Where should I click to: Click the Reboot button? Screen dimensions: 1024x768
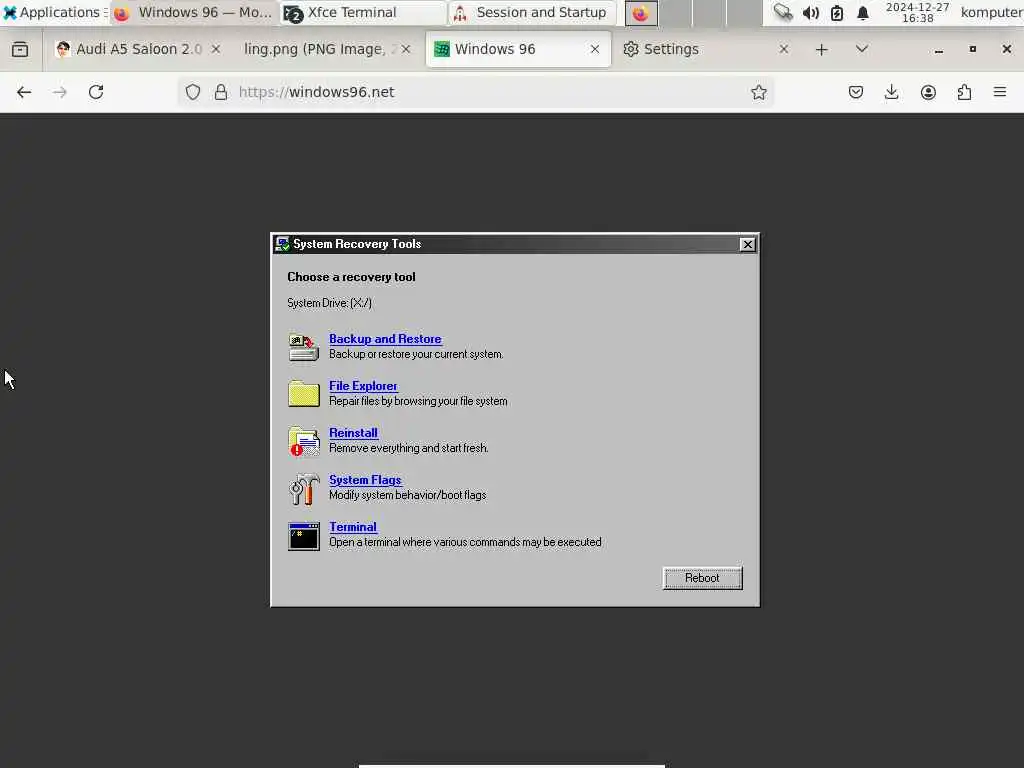click(x=702, y=578)
